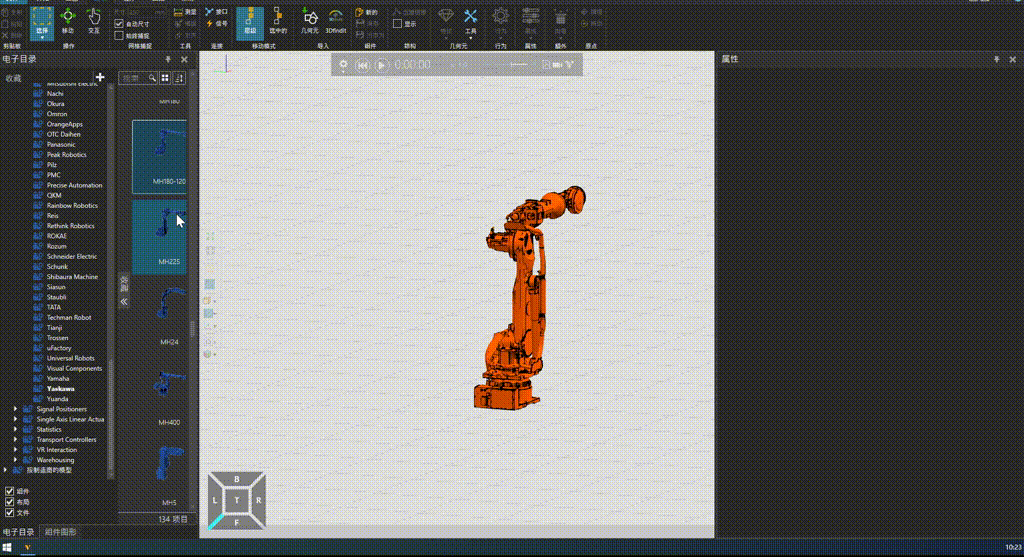Open the Windows Start button
The image size is (1024, 557).
[x=7, y=547]
